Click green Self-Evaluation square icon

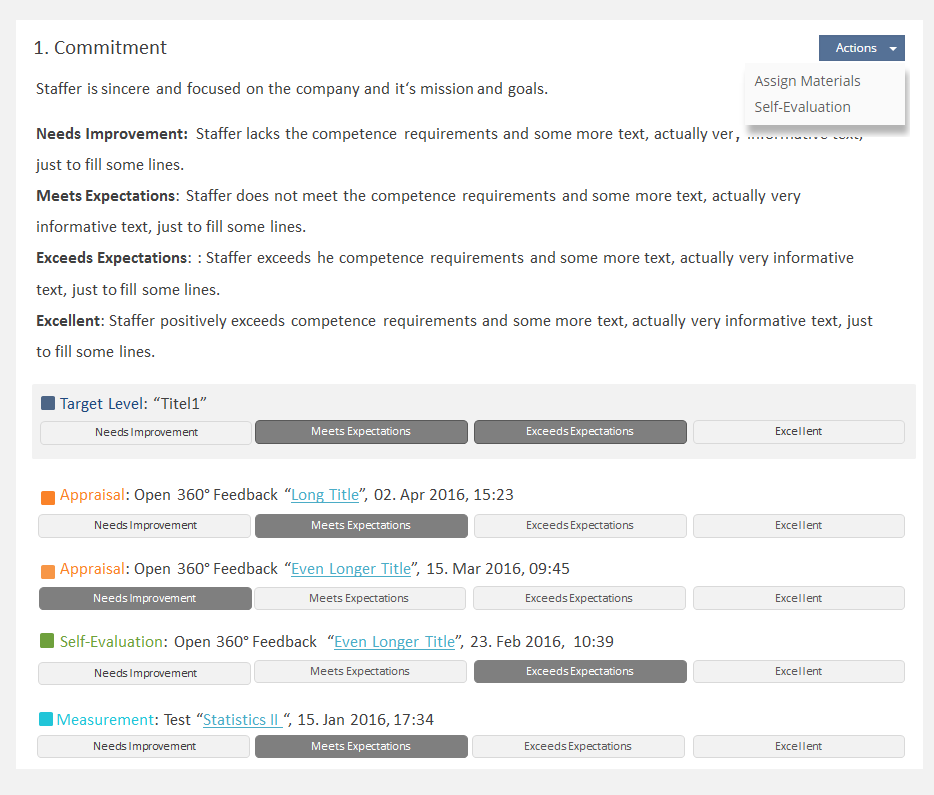coord(47,641)
